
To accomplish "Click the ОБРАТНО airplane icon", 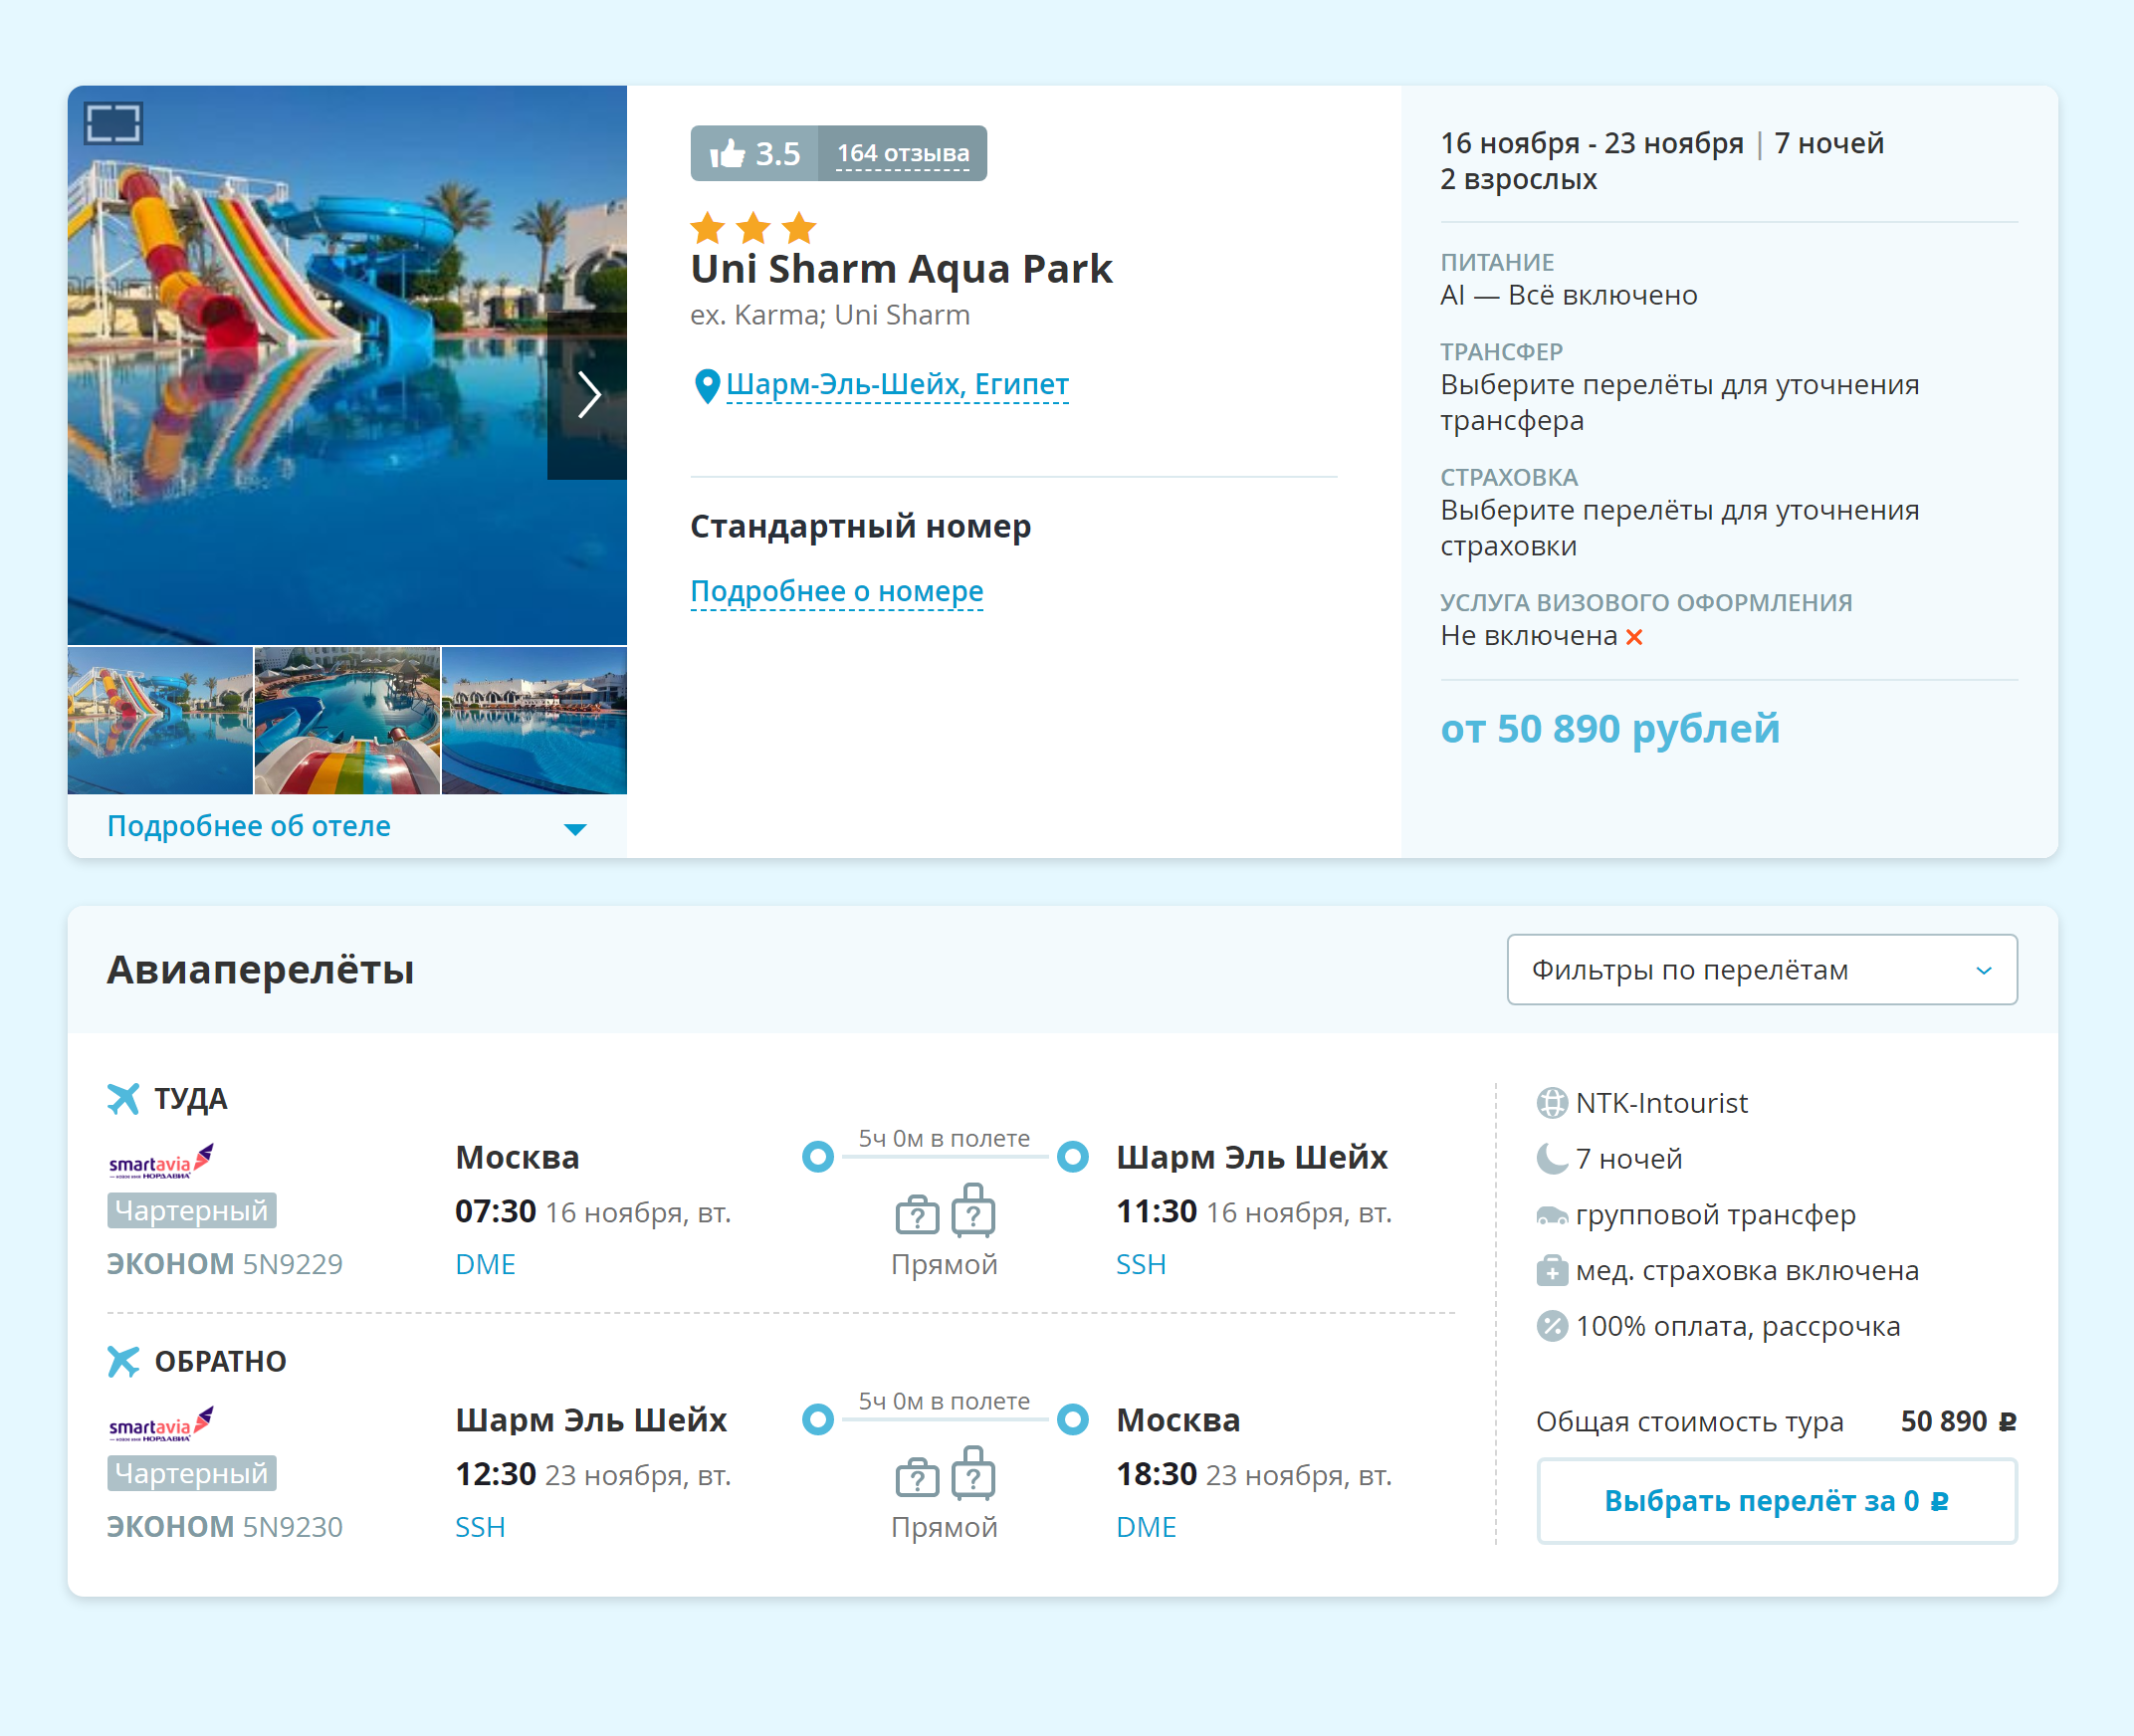I will click(x=123, y=1361).
